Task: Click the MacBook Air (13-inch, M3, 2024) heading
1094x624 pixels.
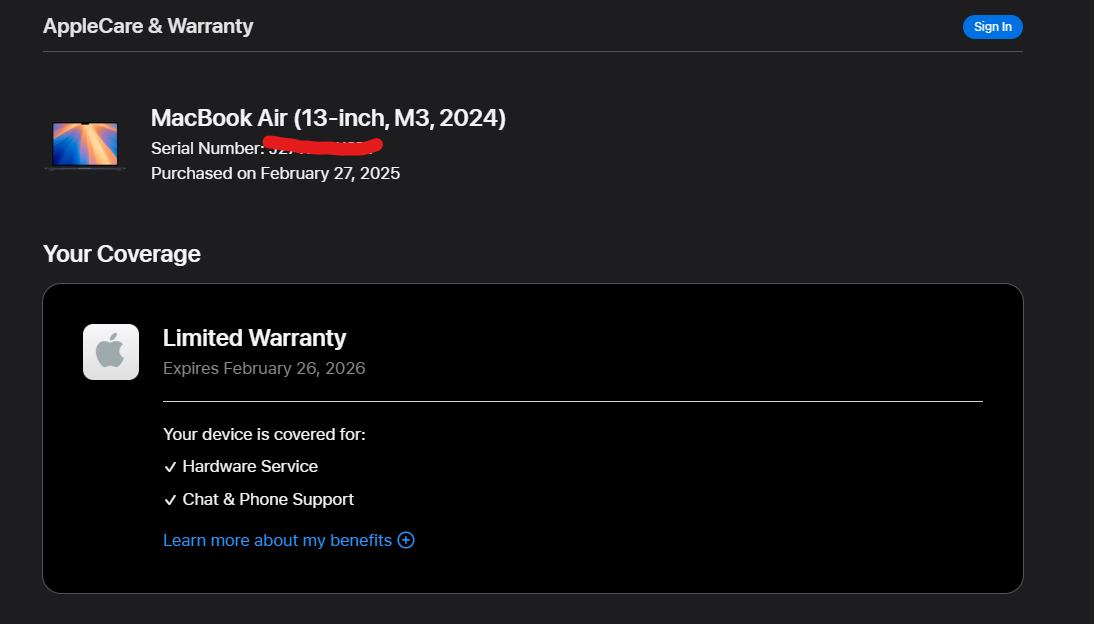Action: [x=328, y=118]
